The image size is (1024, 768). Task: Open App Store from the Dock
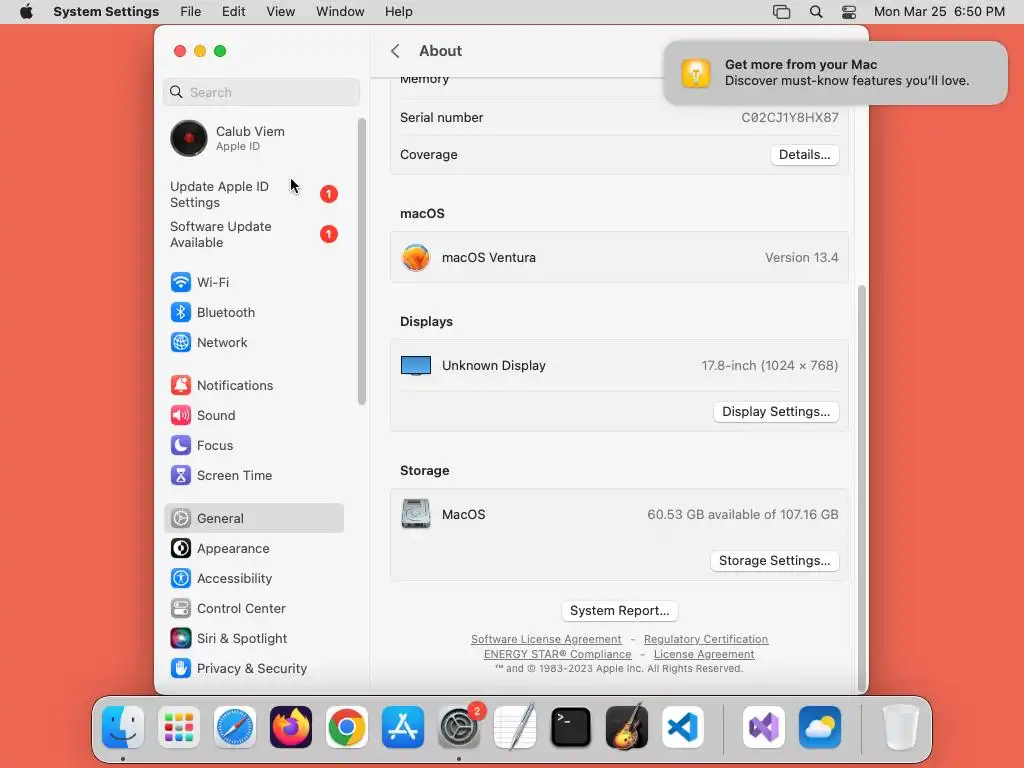(x=403, y=727)
